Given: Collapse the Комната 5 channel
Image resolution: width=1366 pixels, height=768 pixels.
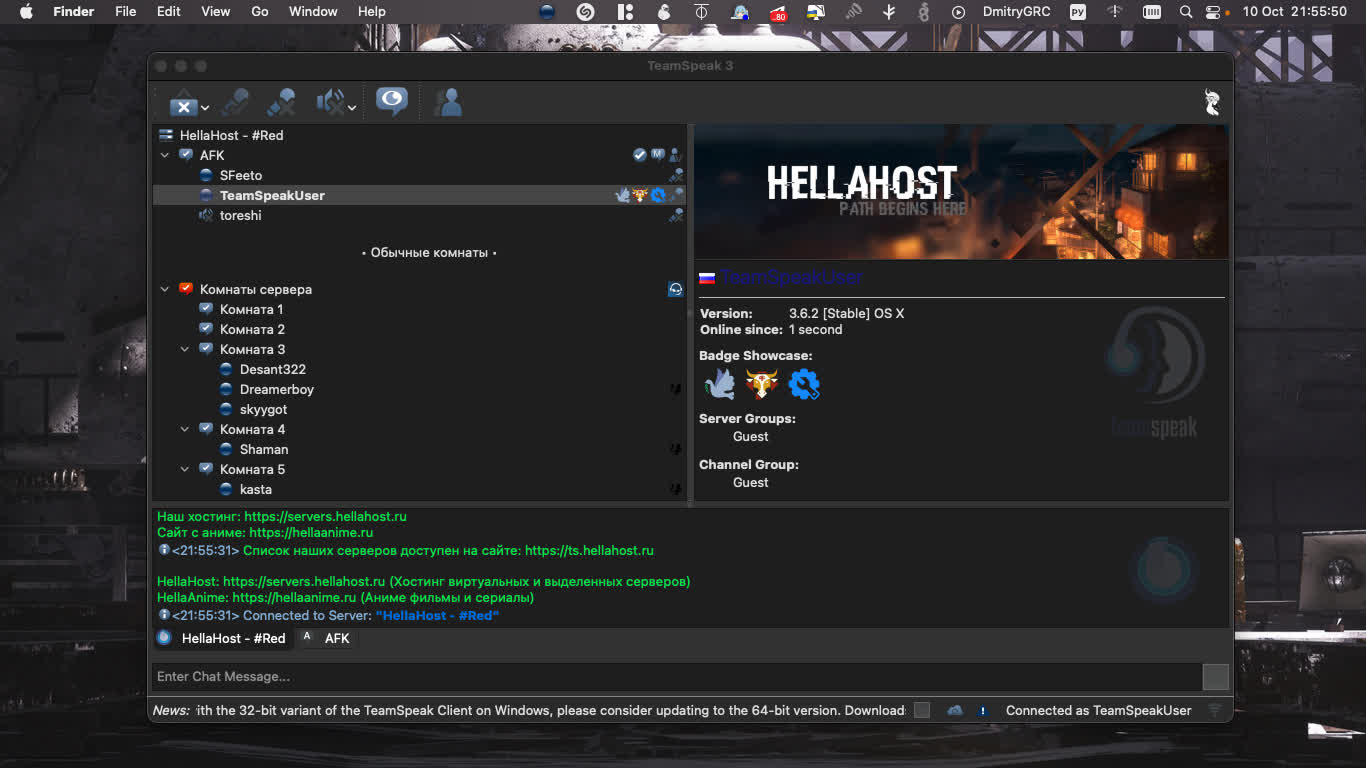Looking at the screenshot, I should tap(185, 469).
